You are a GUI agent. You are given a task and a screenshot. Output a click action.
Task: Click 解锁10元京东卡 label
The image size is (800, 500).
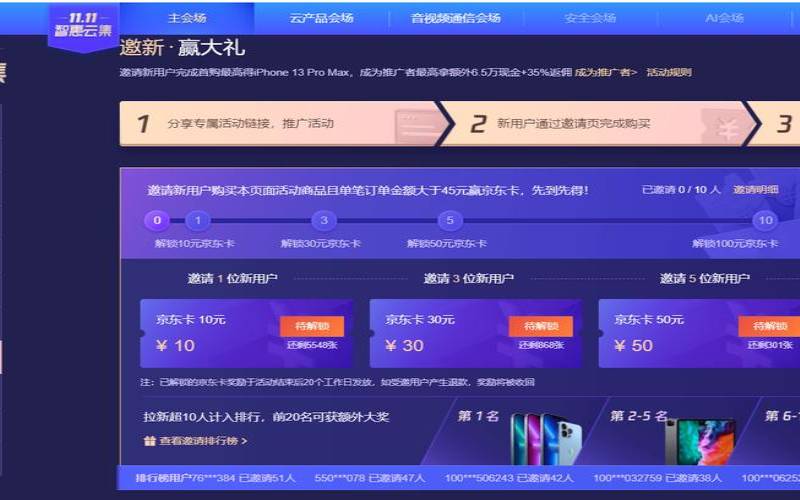point(195,244)
